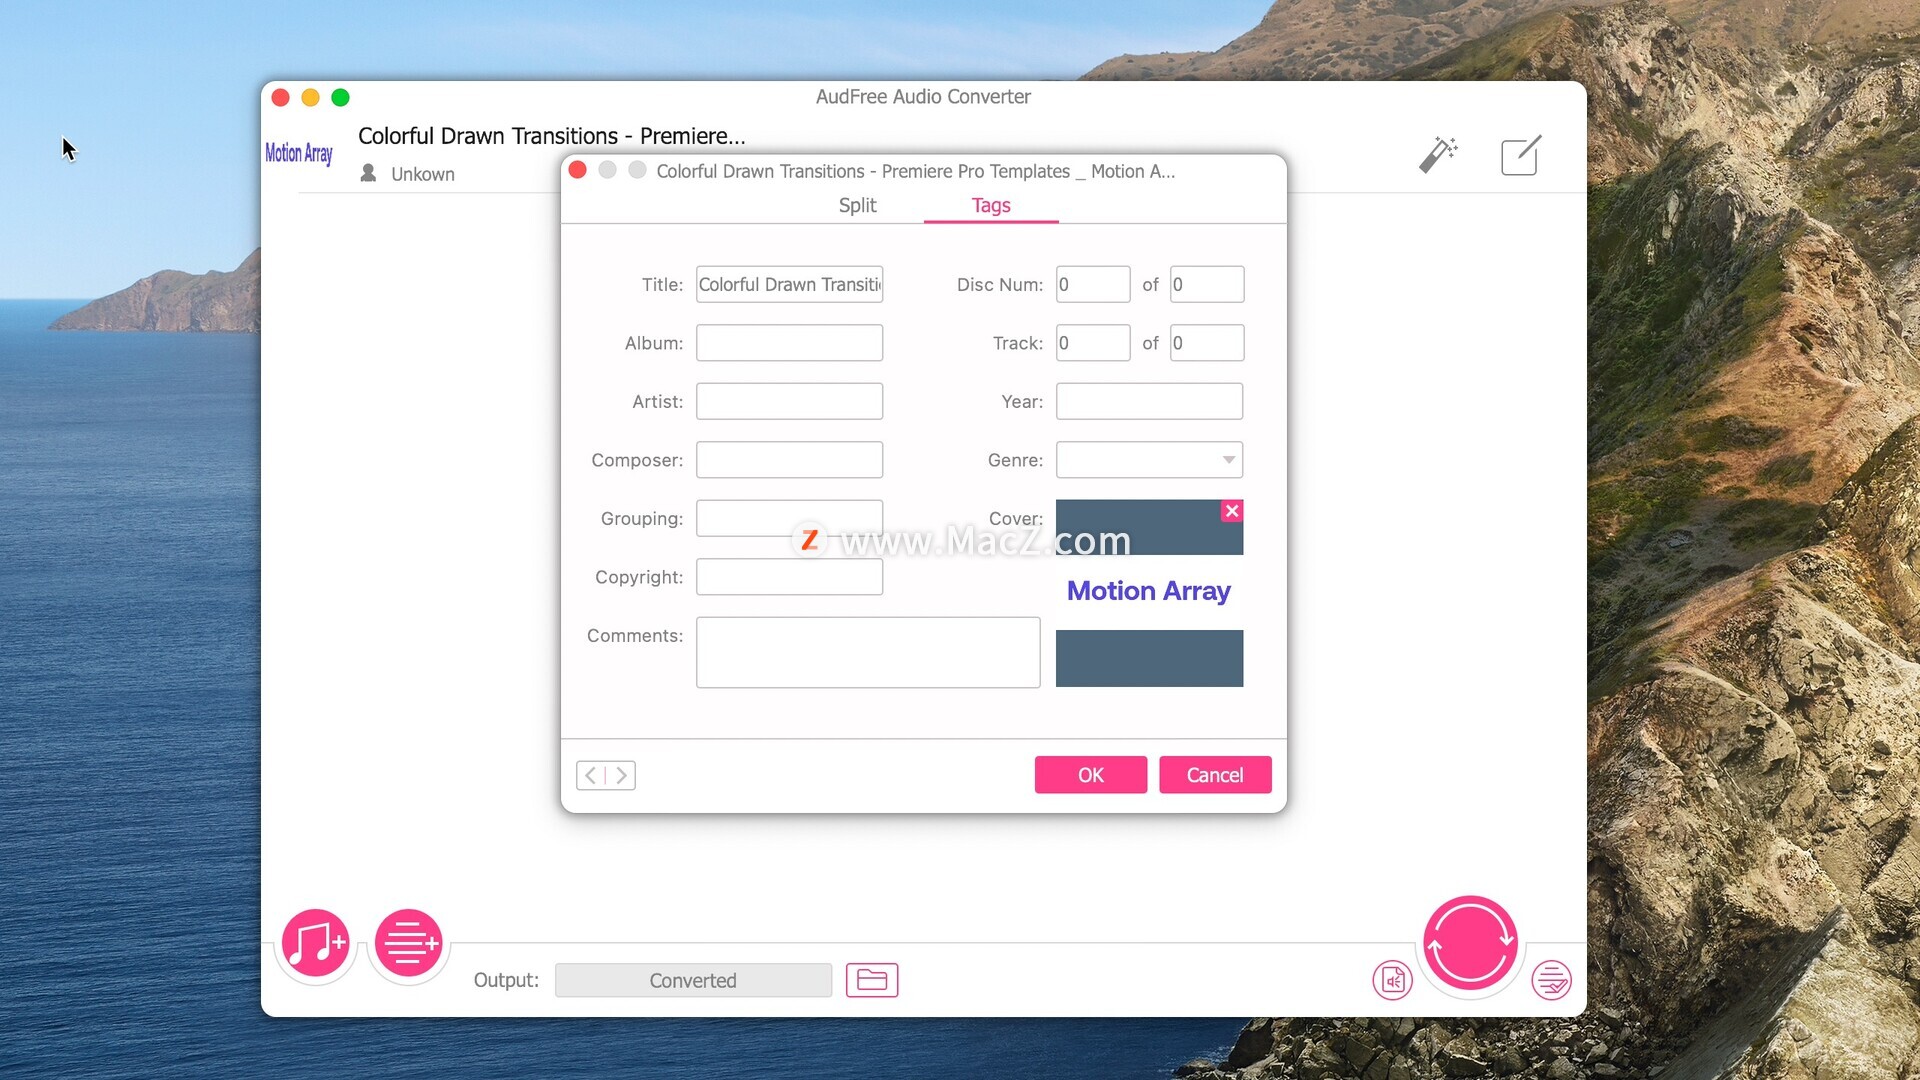Image resolution: width=1920 pixels, height=1080 pixels.
Task: Remove the cover image with the X
Action: click(x=1232, y=511)
